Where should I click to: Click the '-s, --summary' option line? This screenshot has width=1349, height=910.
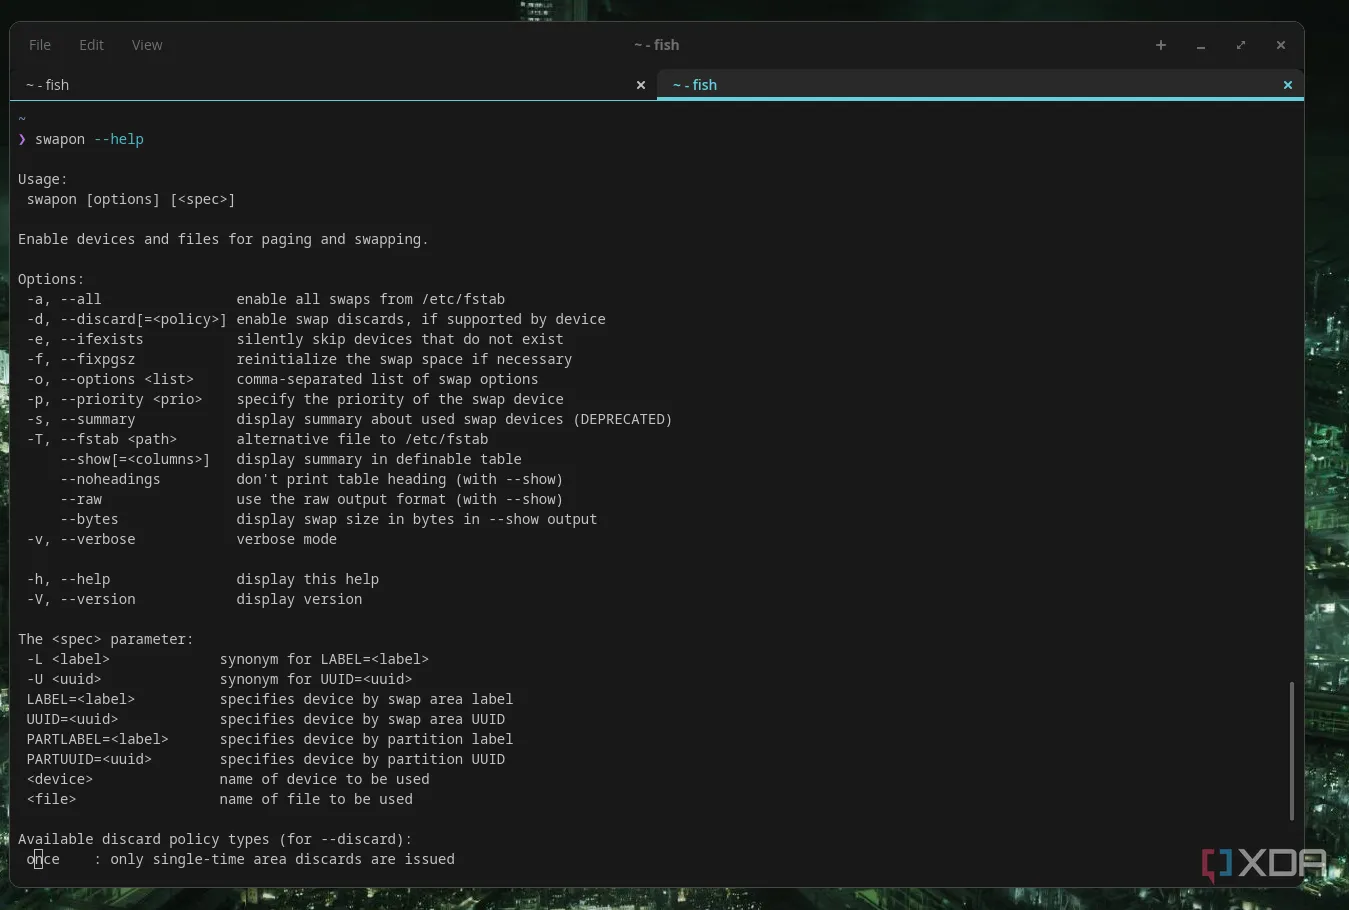[349, 419]
